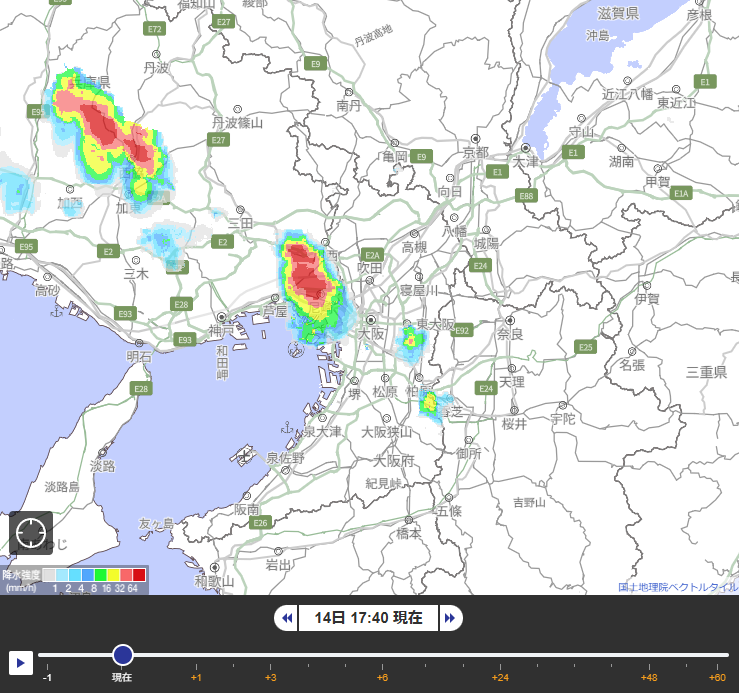This screenshot has width=741, height=693.
Task: Click the 京都 city label on map
Action: point(475,153)
